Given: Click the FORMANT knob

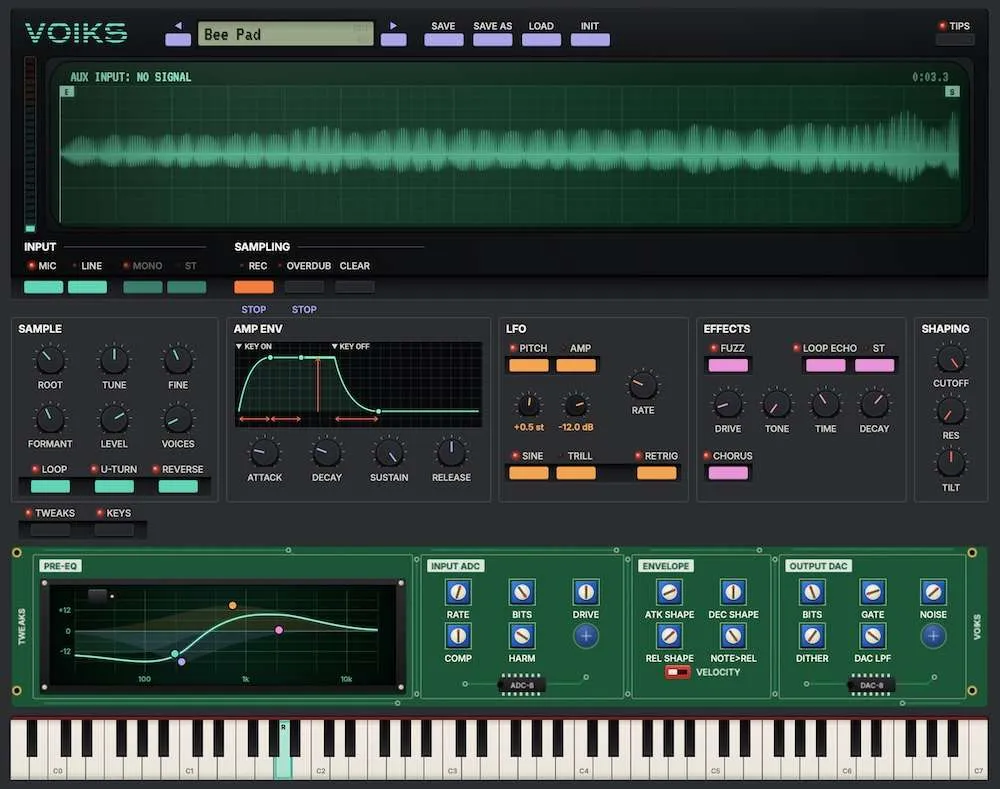Looking at the screenshot, I should 50,419.
